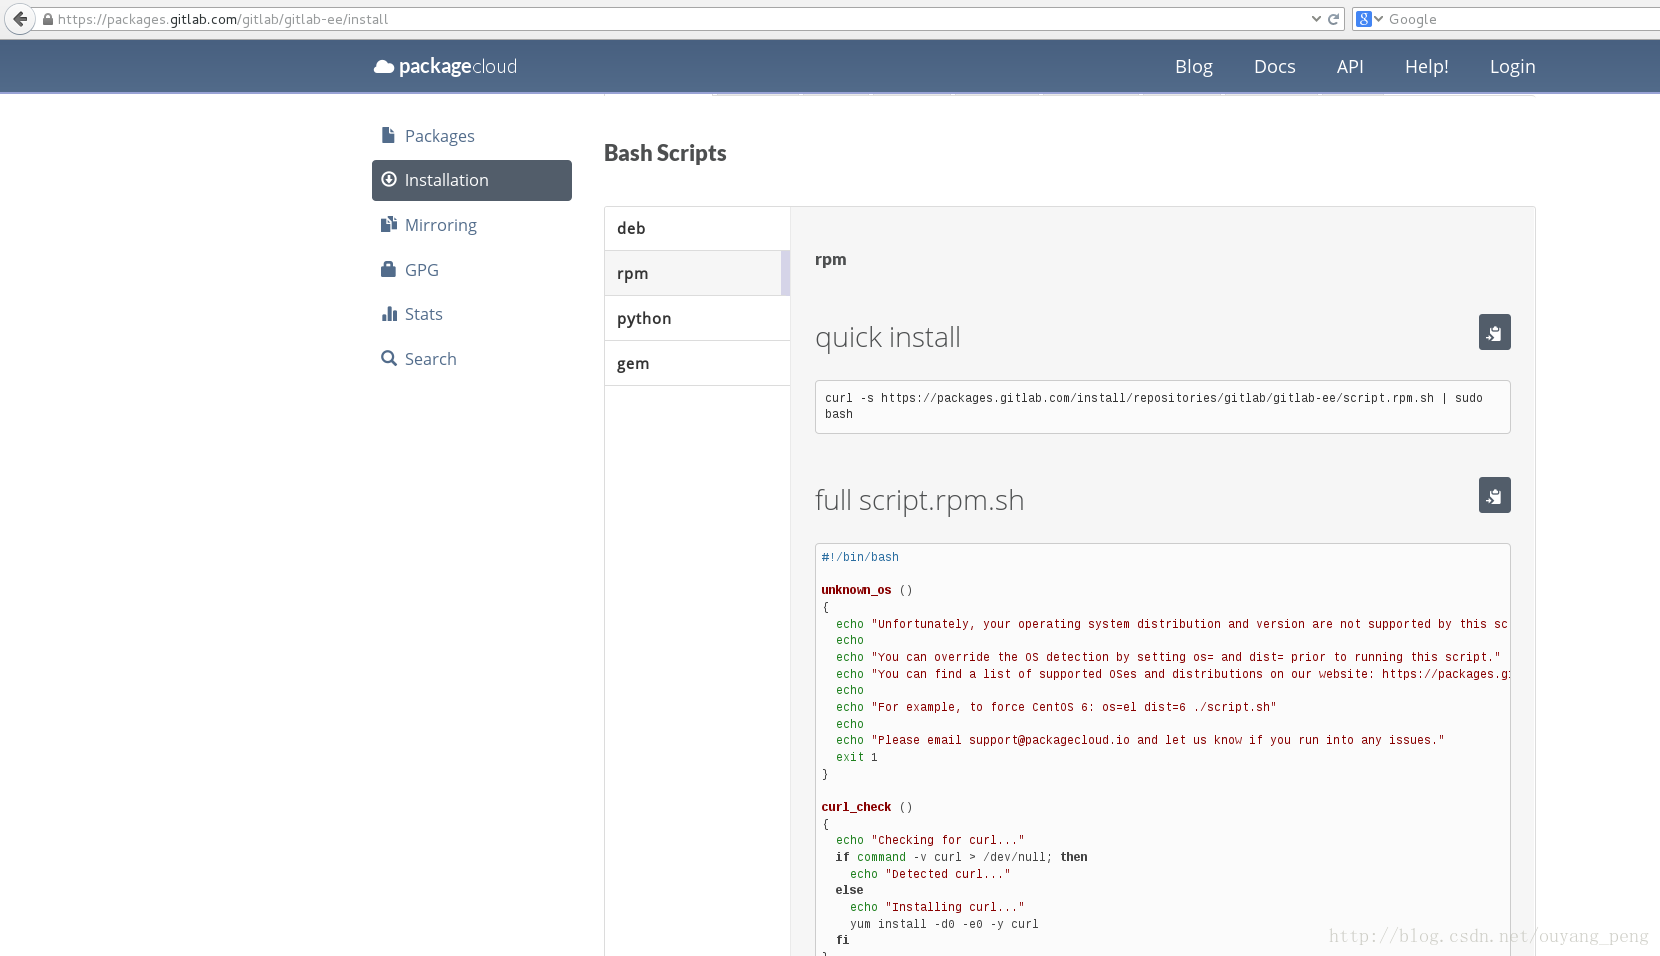Click 'yum install -d0 -e0 -y curl' line
This screenshot has height=956, width=1660.
pyautogui.click(x=944, y=924)
